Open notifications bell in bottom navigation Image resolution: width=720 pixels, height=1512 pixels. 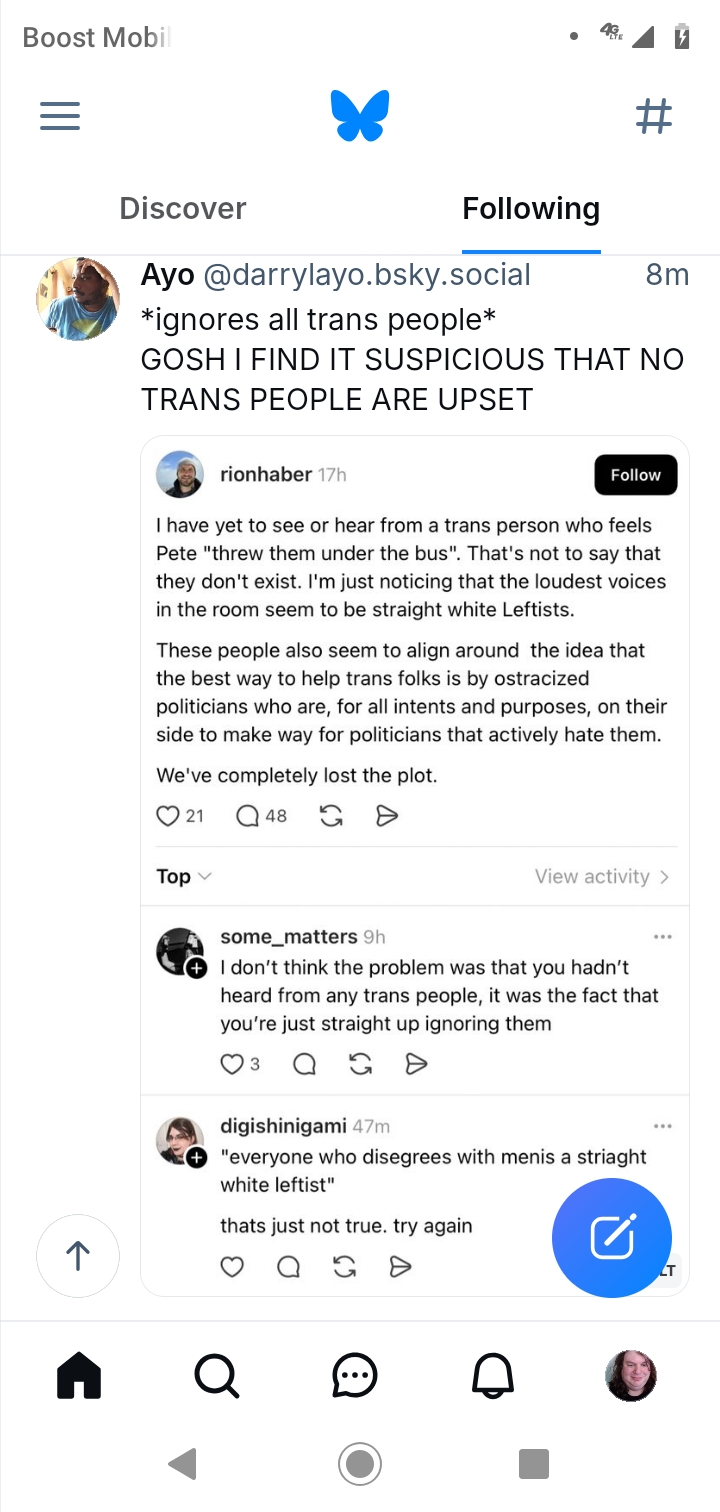click(x=493, y=1376)
